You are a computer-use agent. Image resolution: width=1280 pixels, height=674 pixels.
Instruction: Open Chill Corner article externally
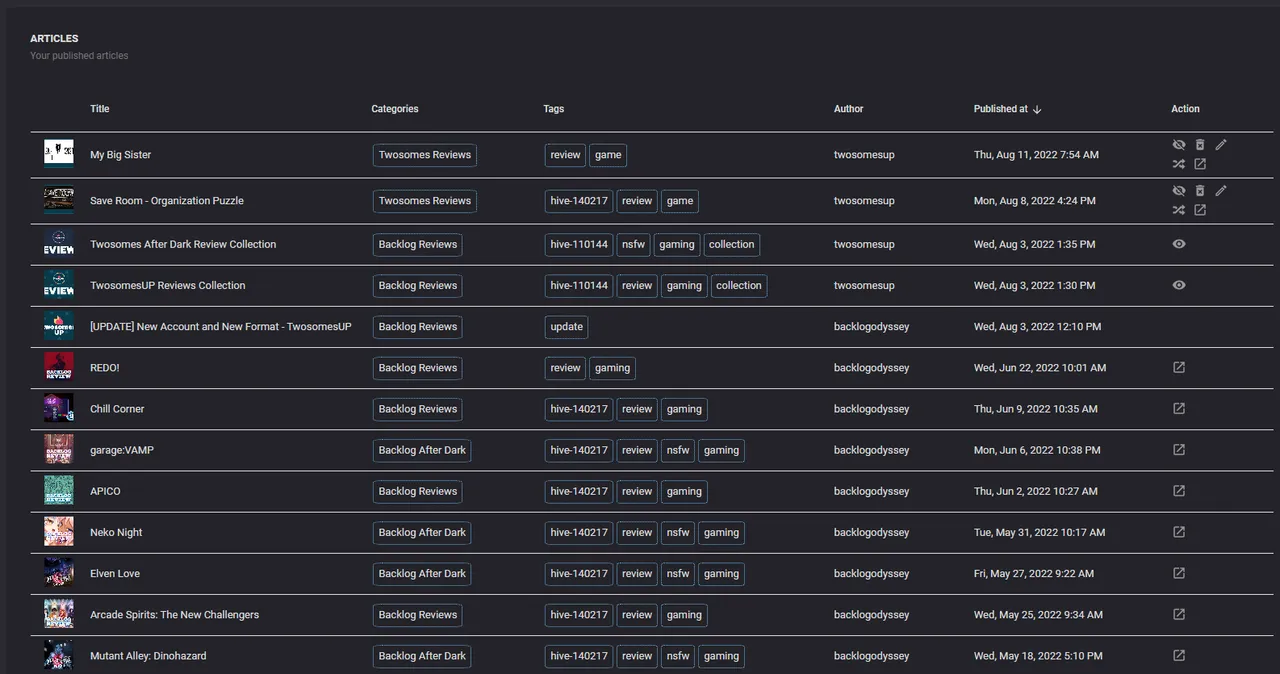coord(1179,409)
